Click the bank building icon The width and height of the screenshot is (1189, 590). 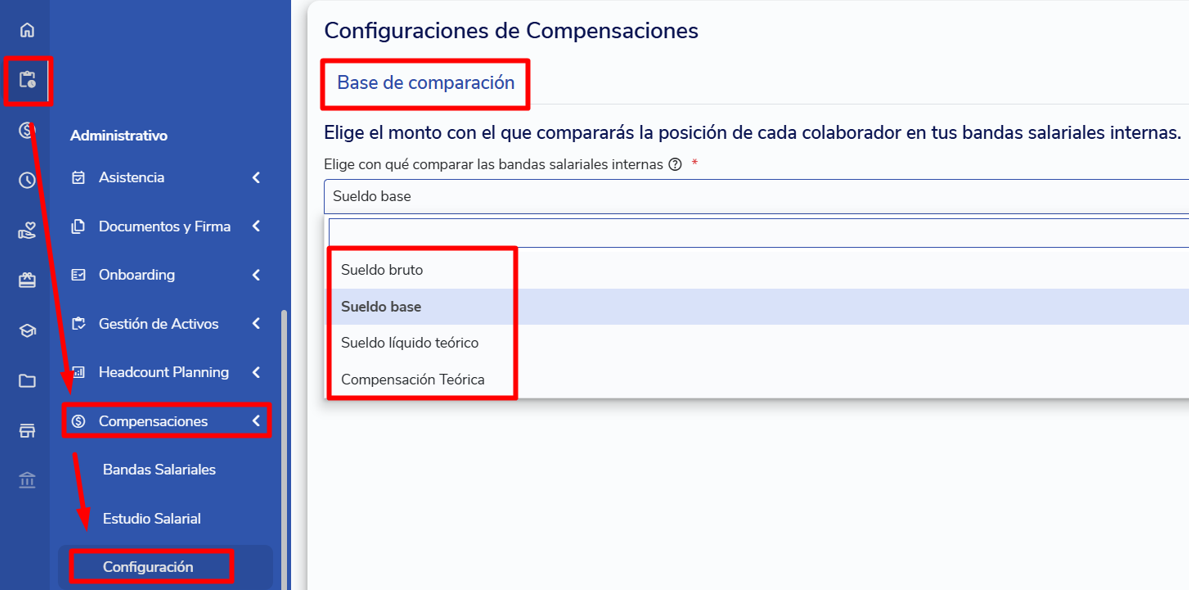[x=27, y=480]
